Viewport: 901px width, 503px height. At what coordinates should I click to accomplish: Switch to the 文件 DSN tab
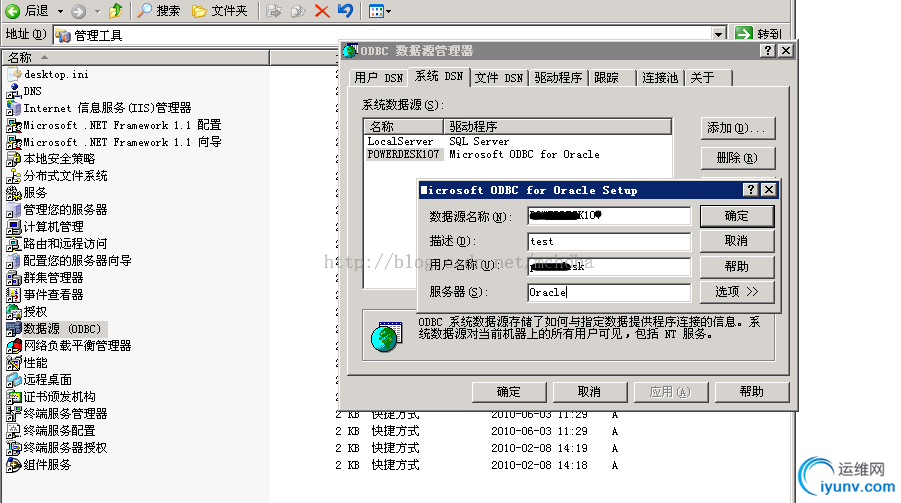[499, 78]
